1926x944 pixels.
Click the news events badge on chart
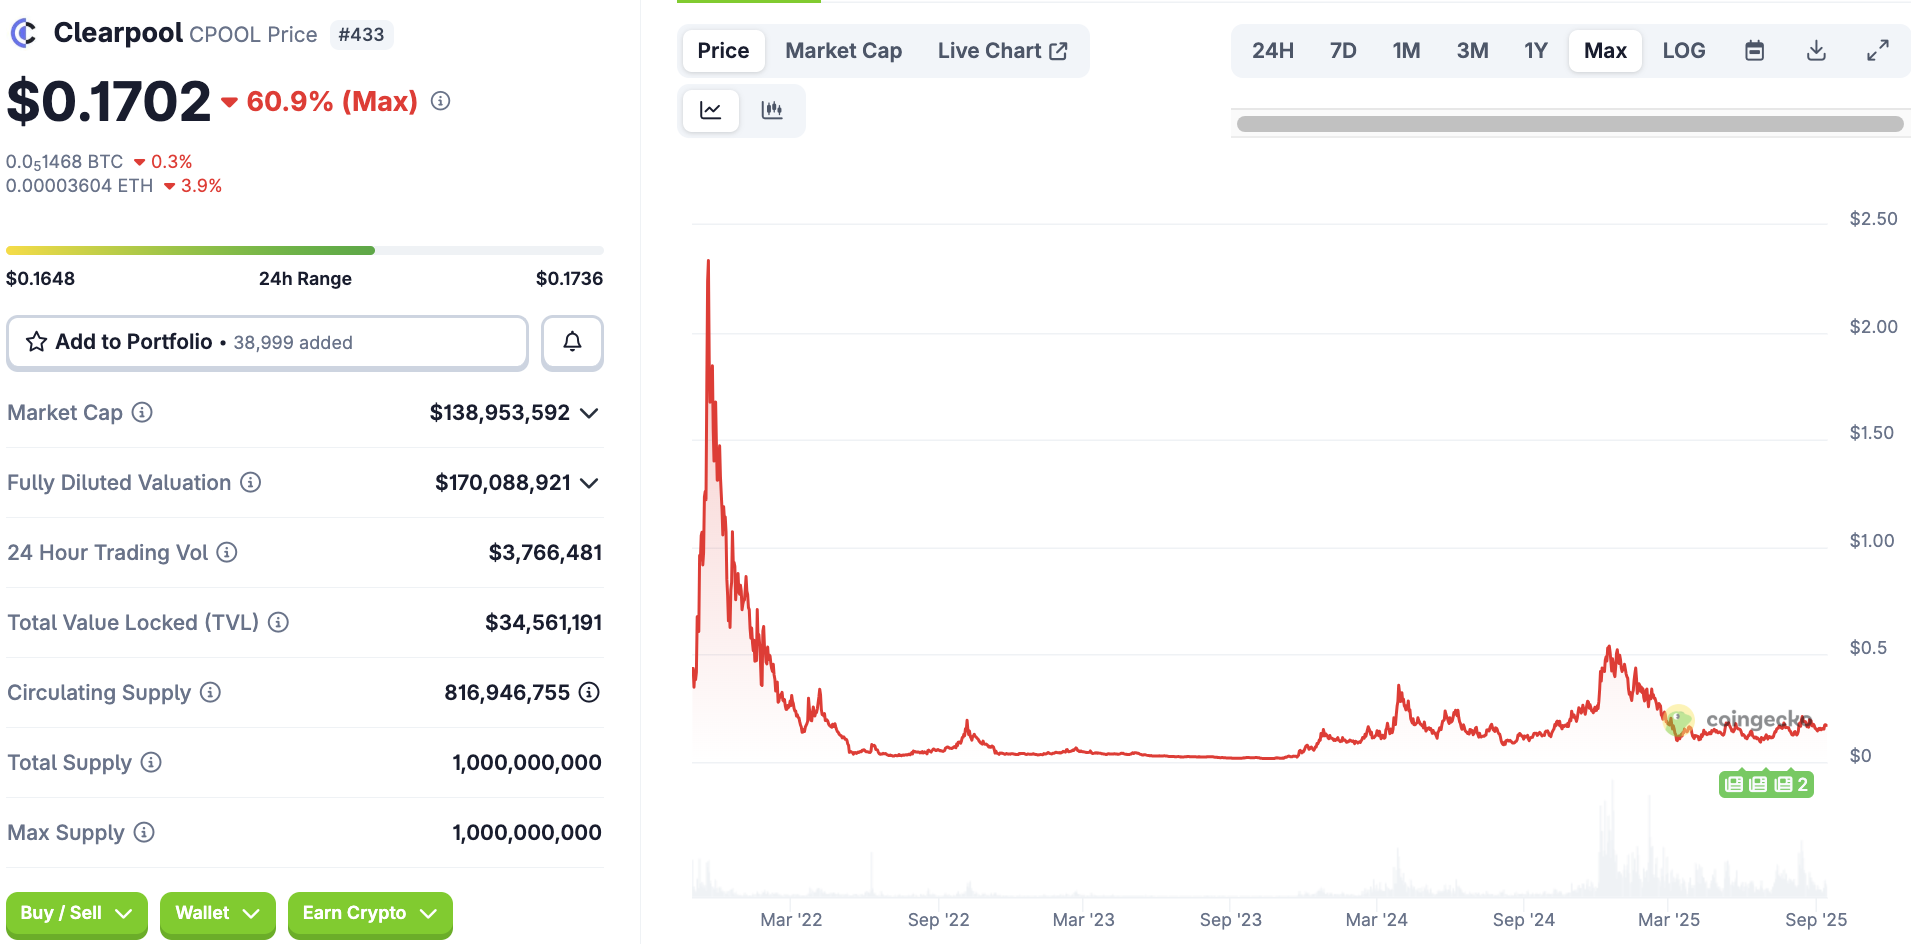click(x=1766, y=784)
